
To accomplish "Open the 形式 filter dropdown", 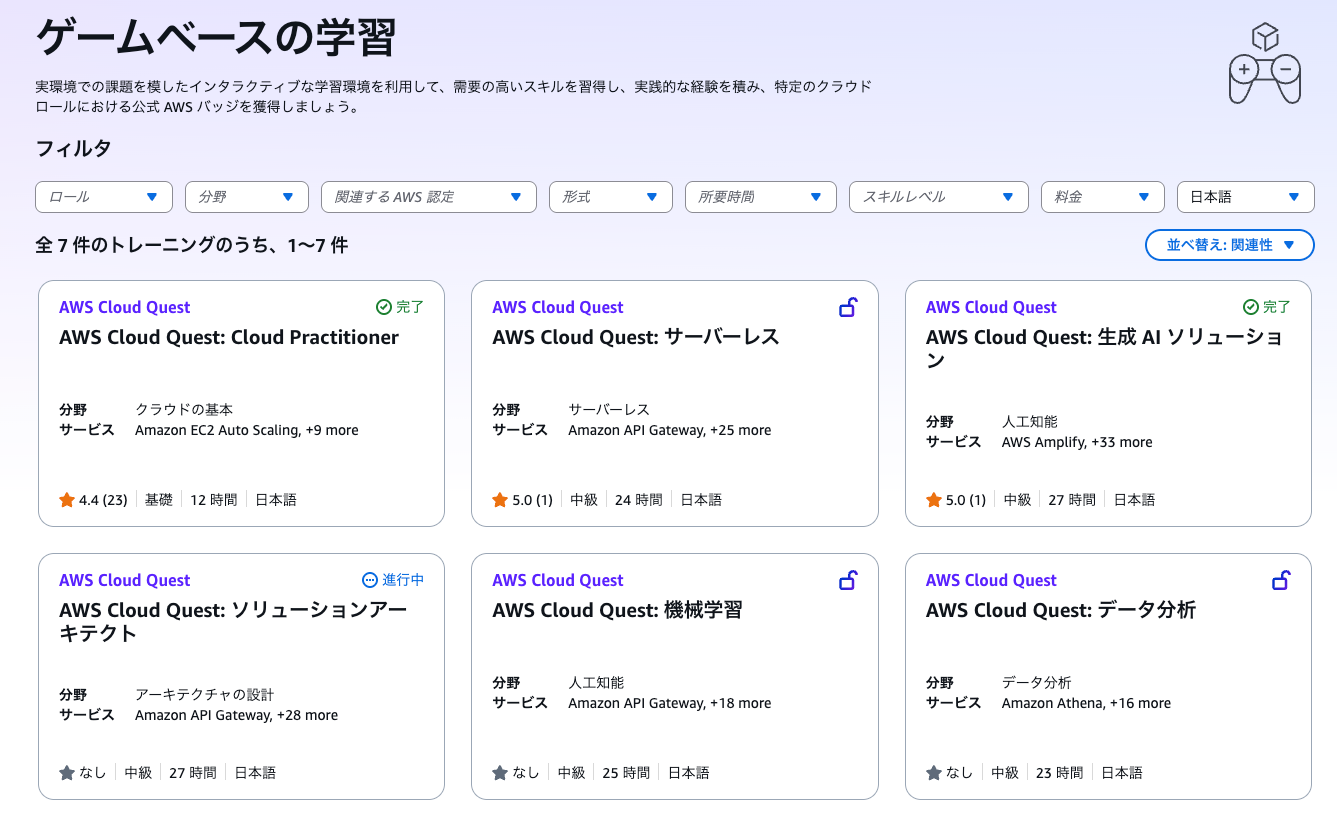I will click(611, 197).
